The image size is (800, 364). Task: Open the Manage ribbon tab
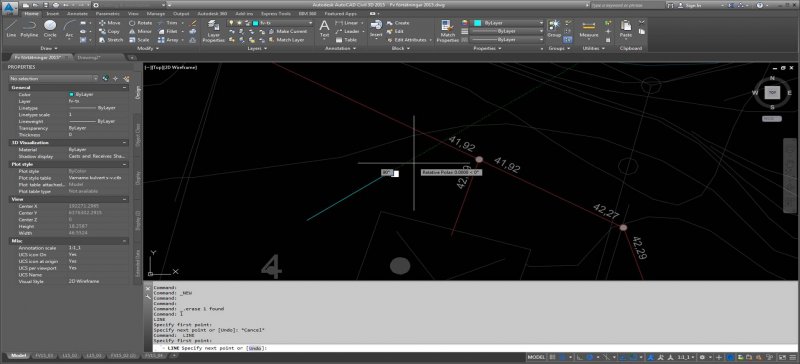point(156,14)
